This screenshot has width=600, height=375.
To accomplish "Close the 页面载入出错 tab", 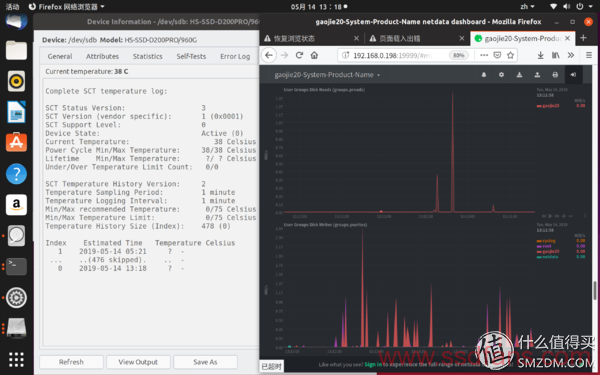I will point(462,38).
